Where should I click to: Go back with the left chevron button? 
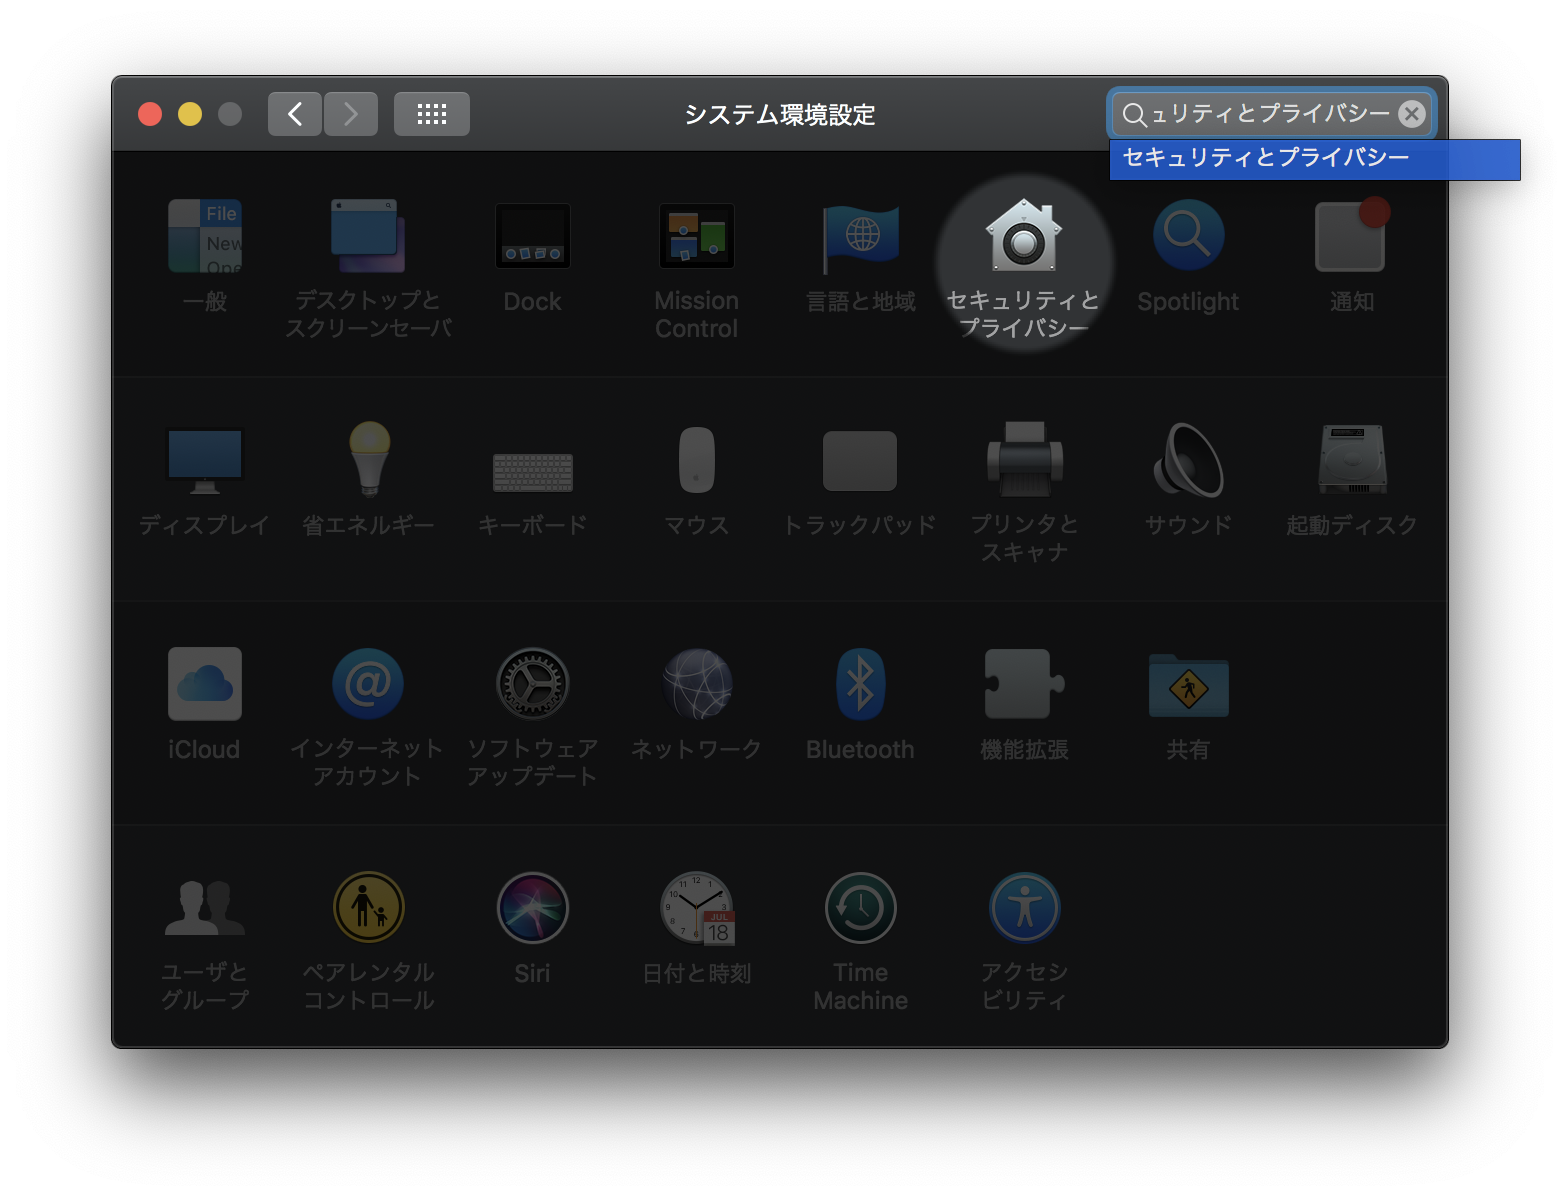[x=295, y=114]
